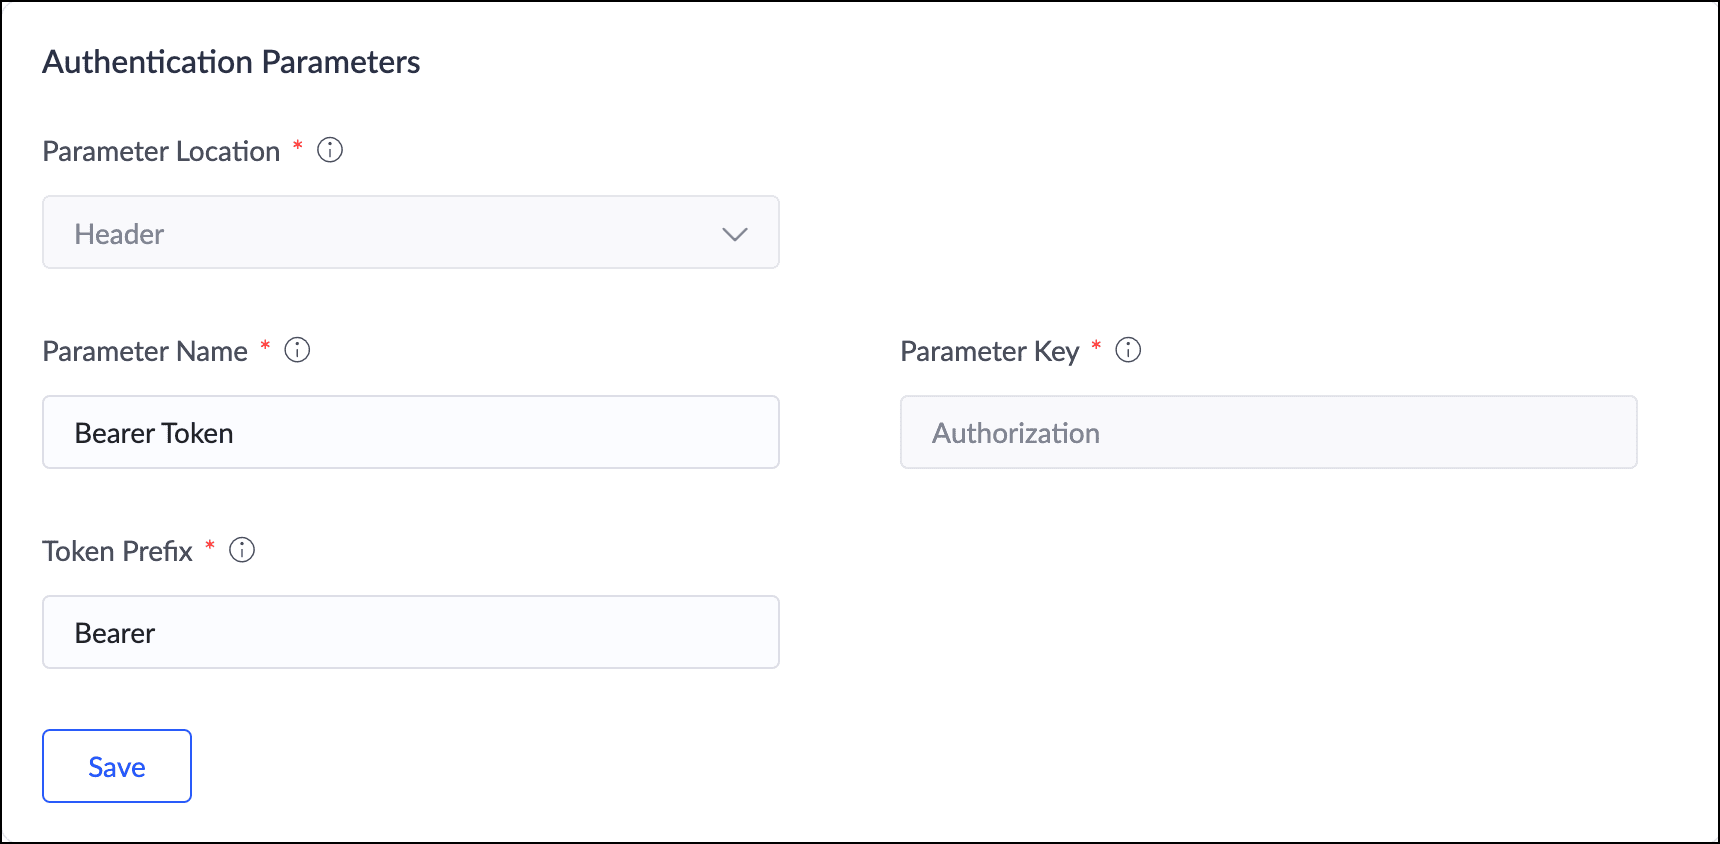Click the Parameter Location label
Viewport: 1720px width, 844px height.
click(161, 151)
